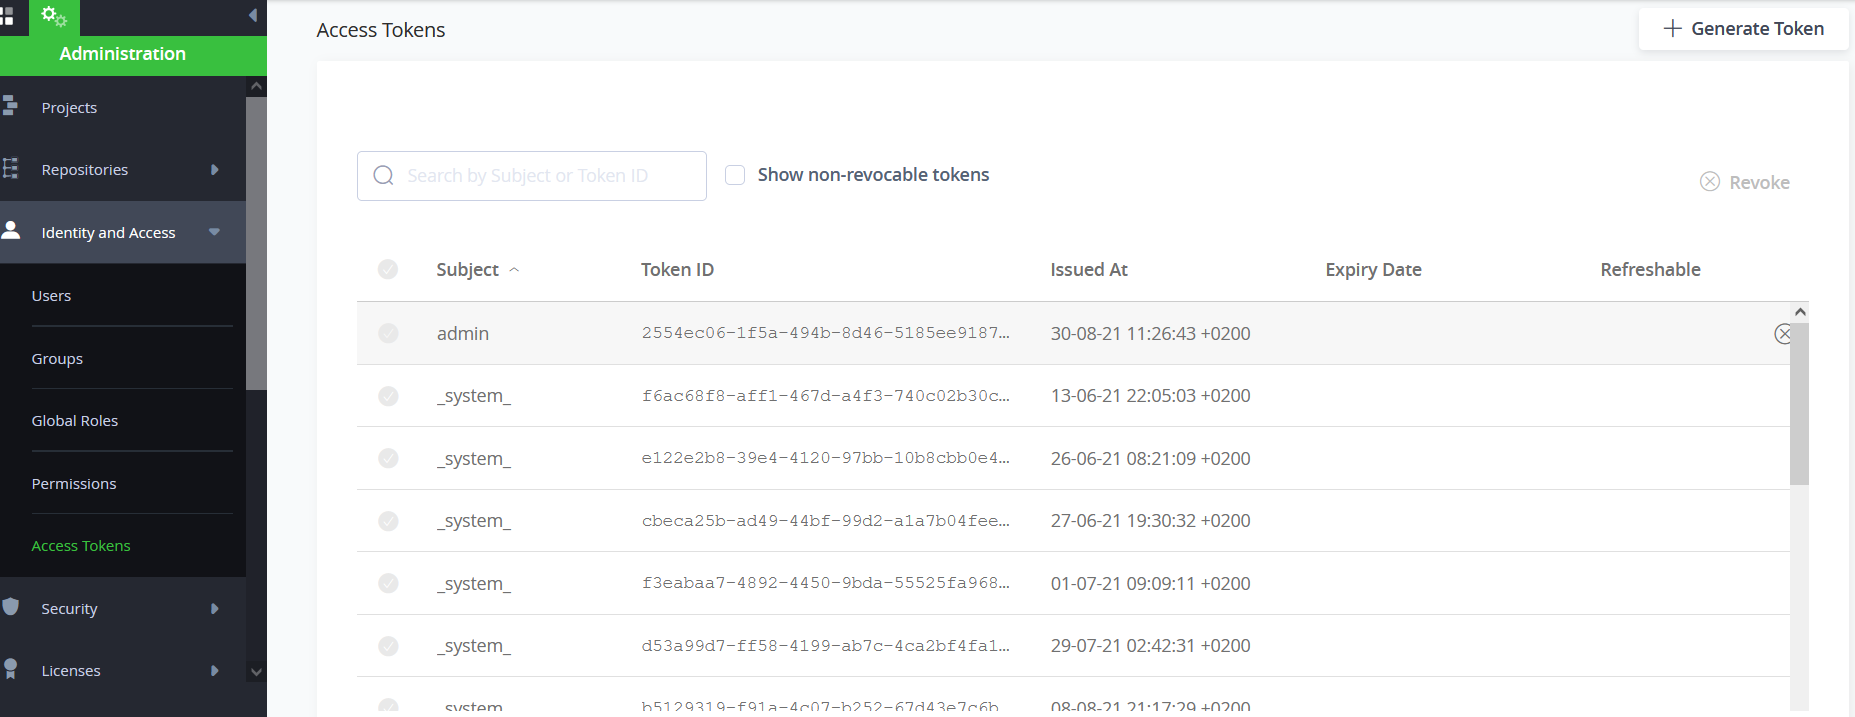Expand the Security submenu arrow
1855x717 pixels.
215,609
